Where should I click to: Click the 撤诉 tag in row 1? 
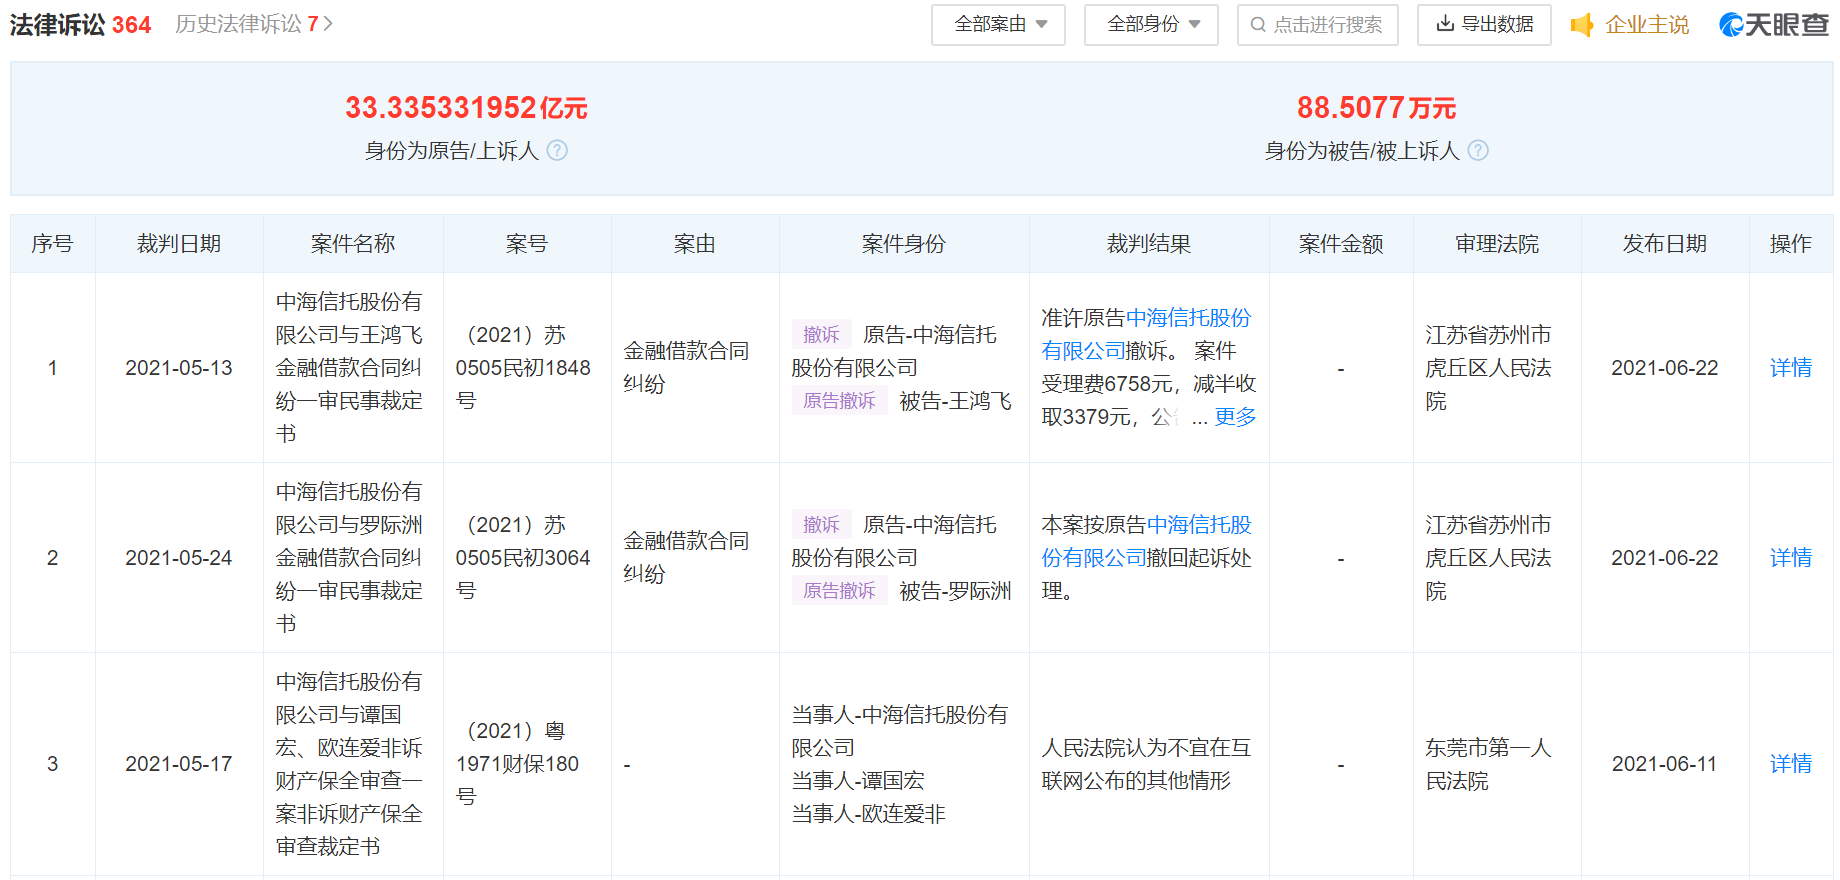[821, 334]
